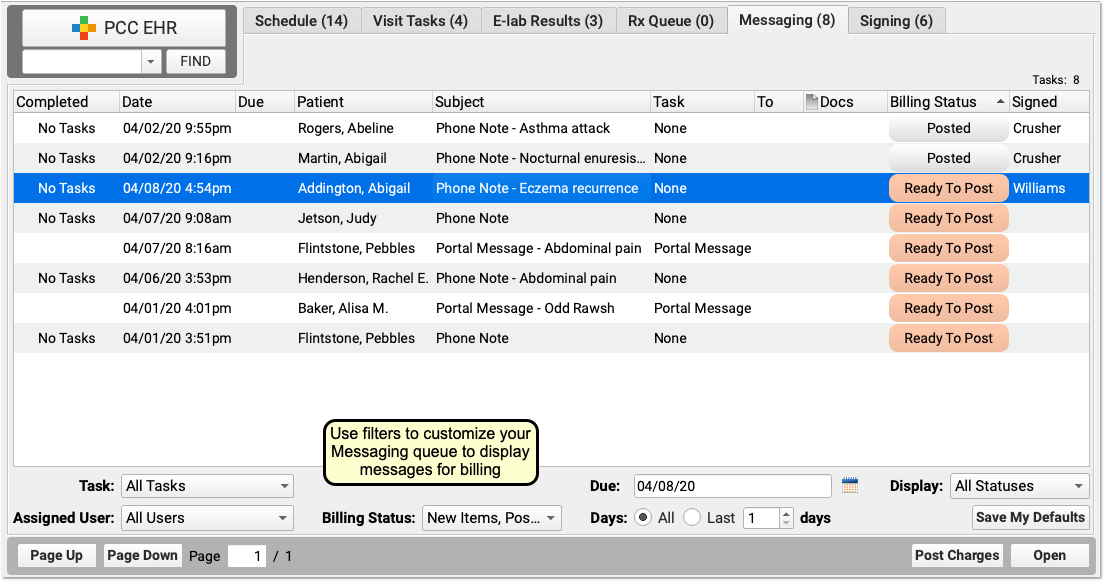1105x582 pixels.
Task: Select Henderson, Rachel E. row
Action: coord(551,278)
